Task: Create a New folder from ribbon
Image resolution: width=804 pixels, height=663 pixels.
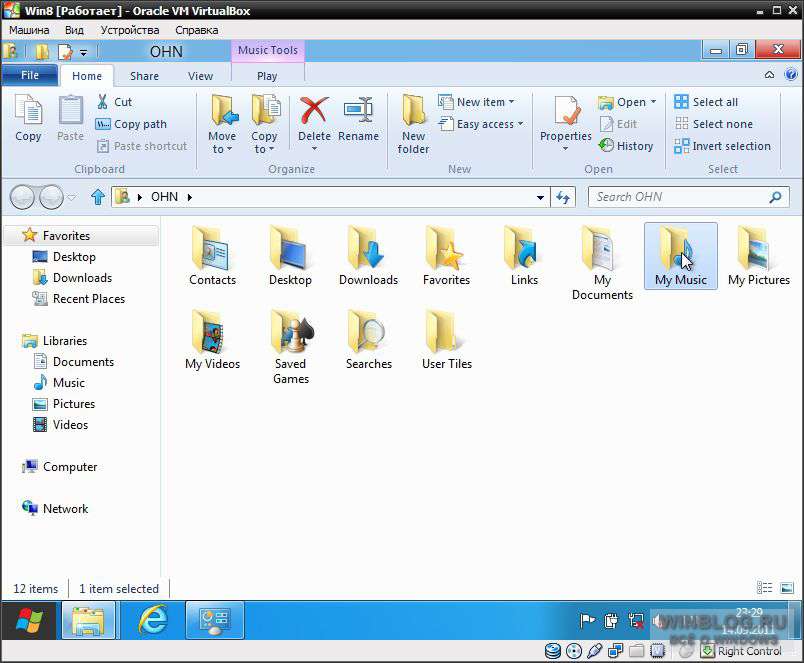Action: pyautogui.click(x=413, y=126)
